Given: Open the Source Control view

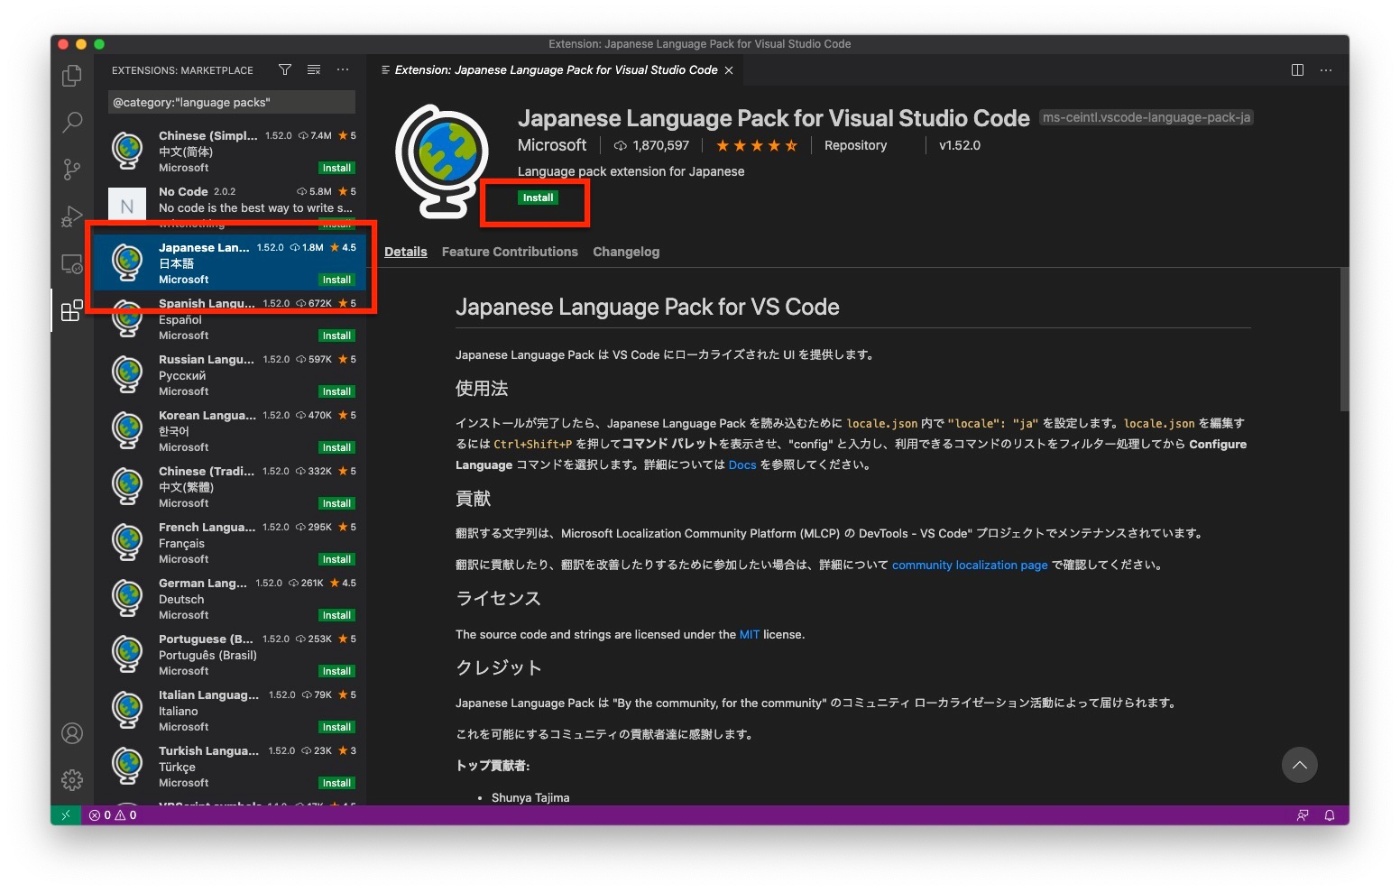Looking at the screenshot, I should (x=72, y=169).
